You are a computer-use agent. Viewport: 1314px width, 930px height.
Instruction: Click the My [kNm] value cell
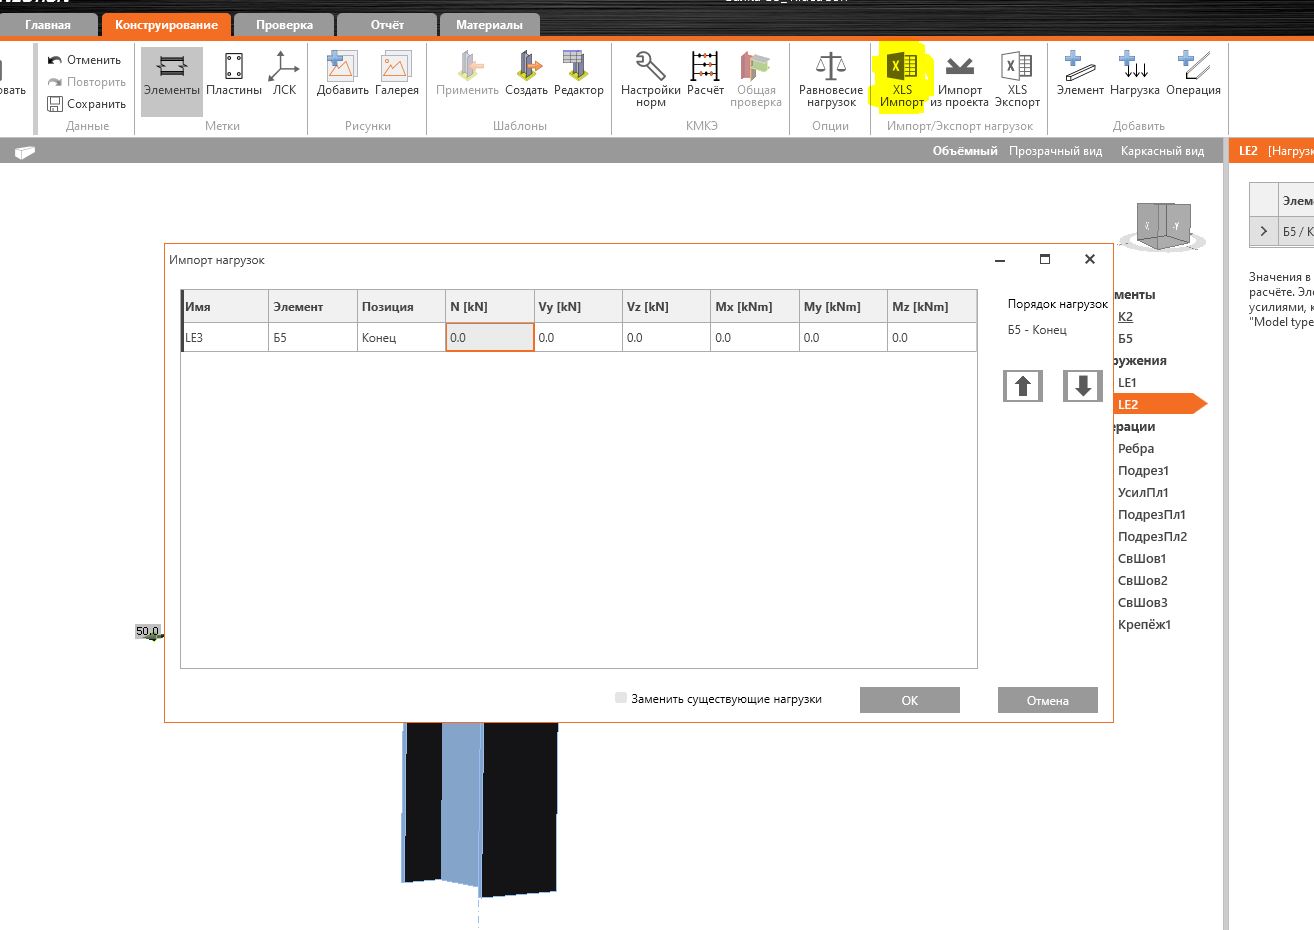tap(843, 337)
